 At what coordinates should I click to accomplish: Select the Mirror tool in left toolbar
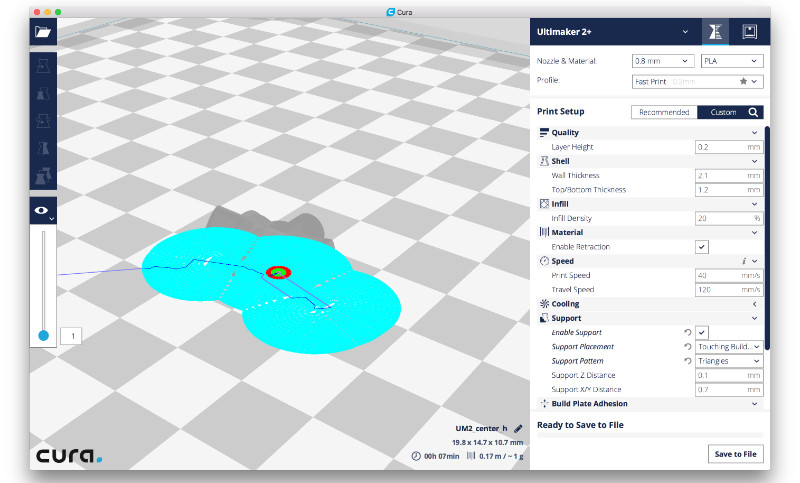tap(43, 148)
